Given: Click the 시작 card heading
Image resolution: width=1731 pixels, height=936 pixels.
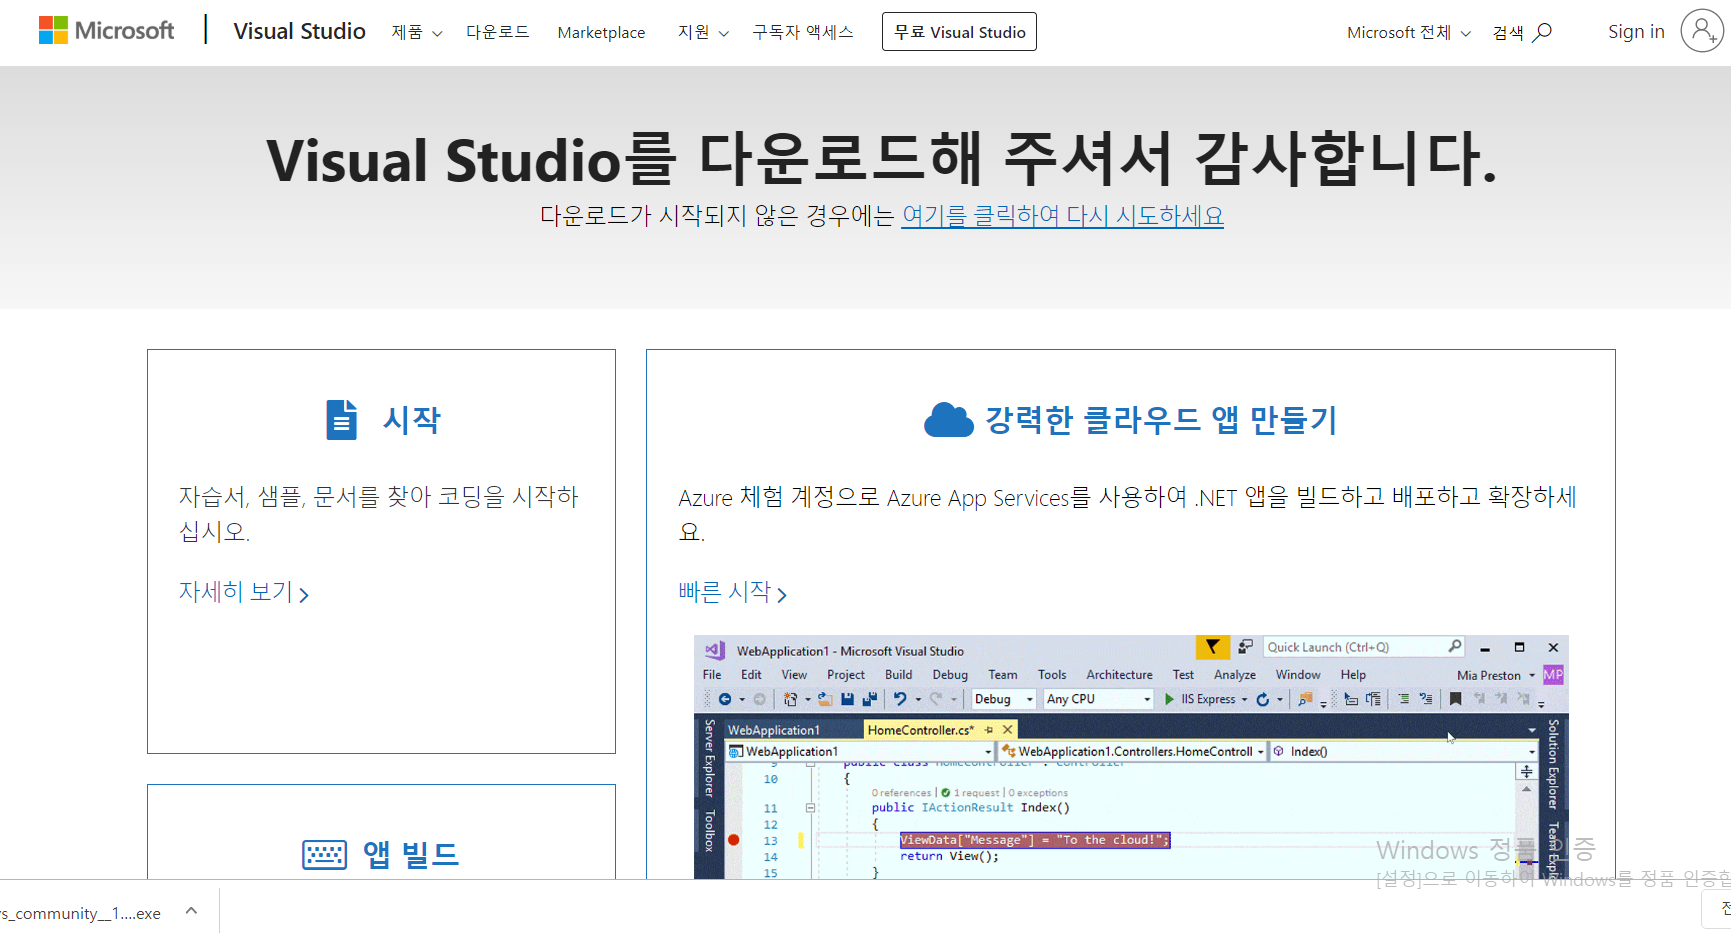Looking at the screenshot, I should coord(412,420).
